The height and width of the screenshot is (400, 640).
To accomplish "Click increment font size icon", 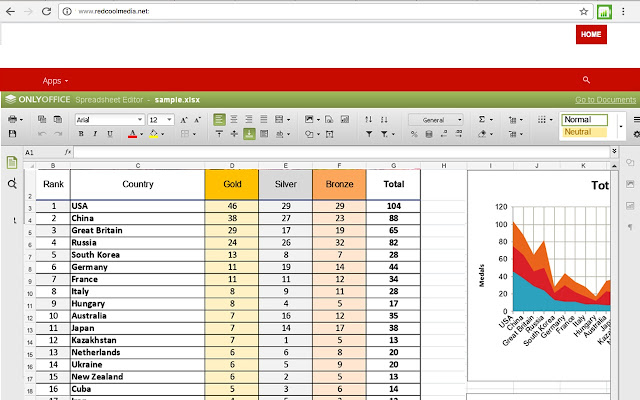I will (x=183, y=119).
